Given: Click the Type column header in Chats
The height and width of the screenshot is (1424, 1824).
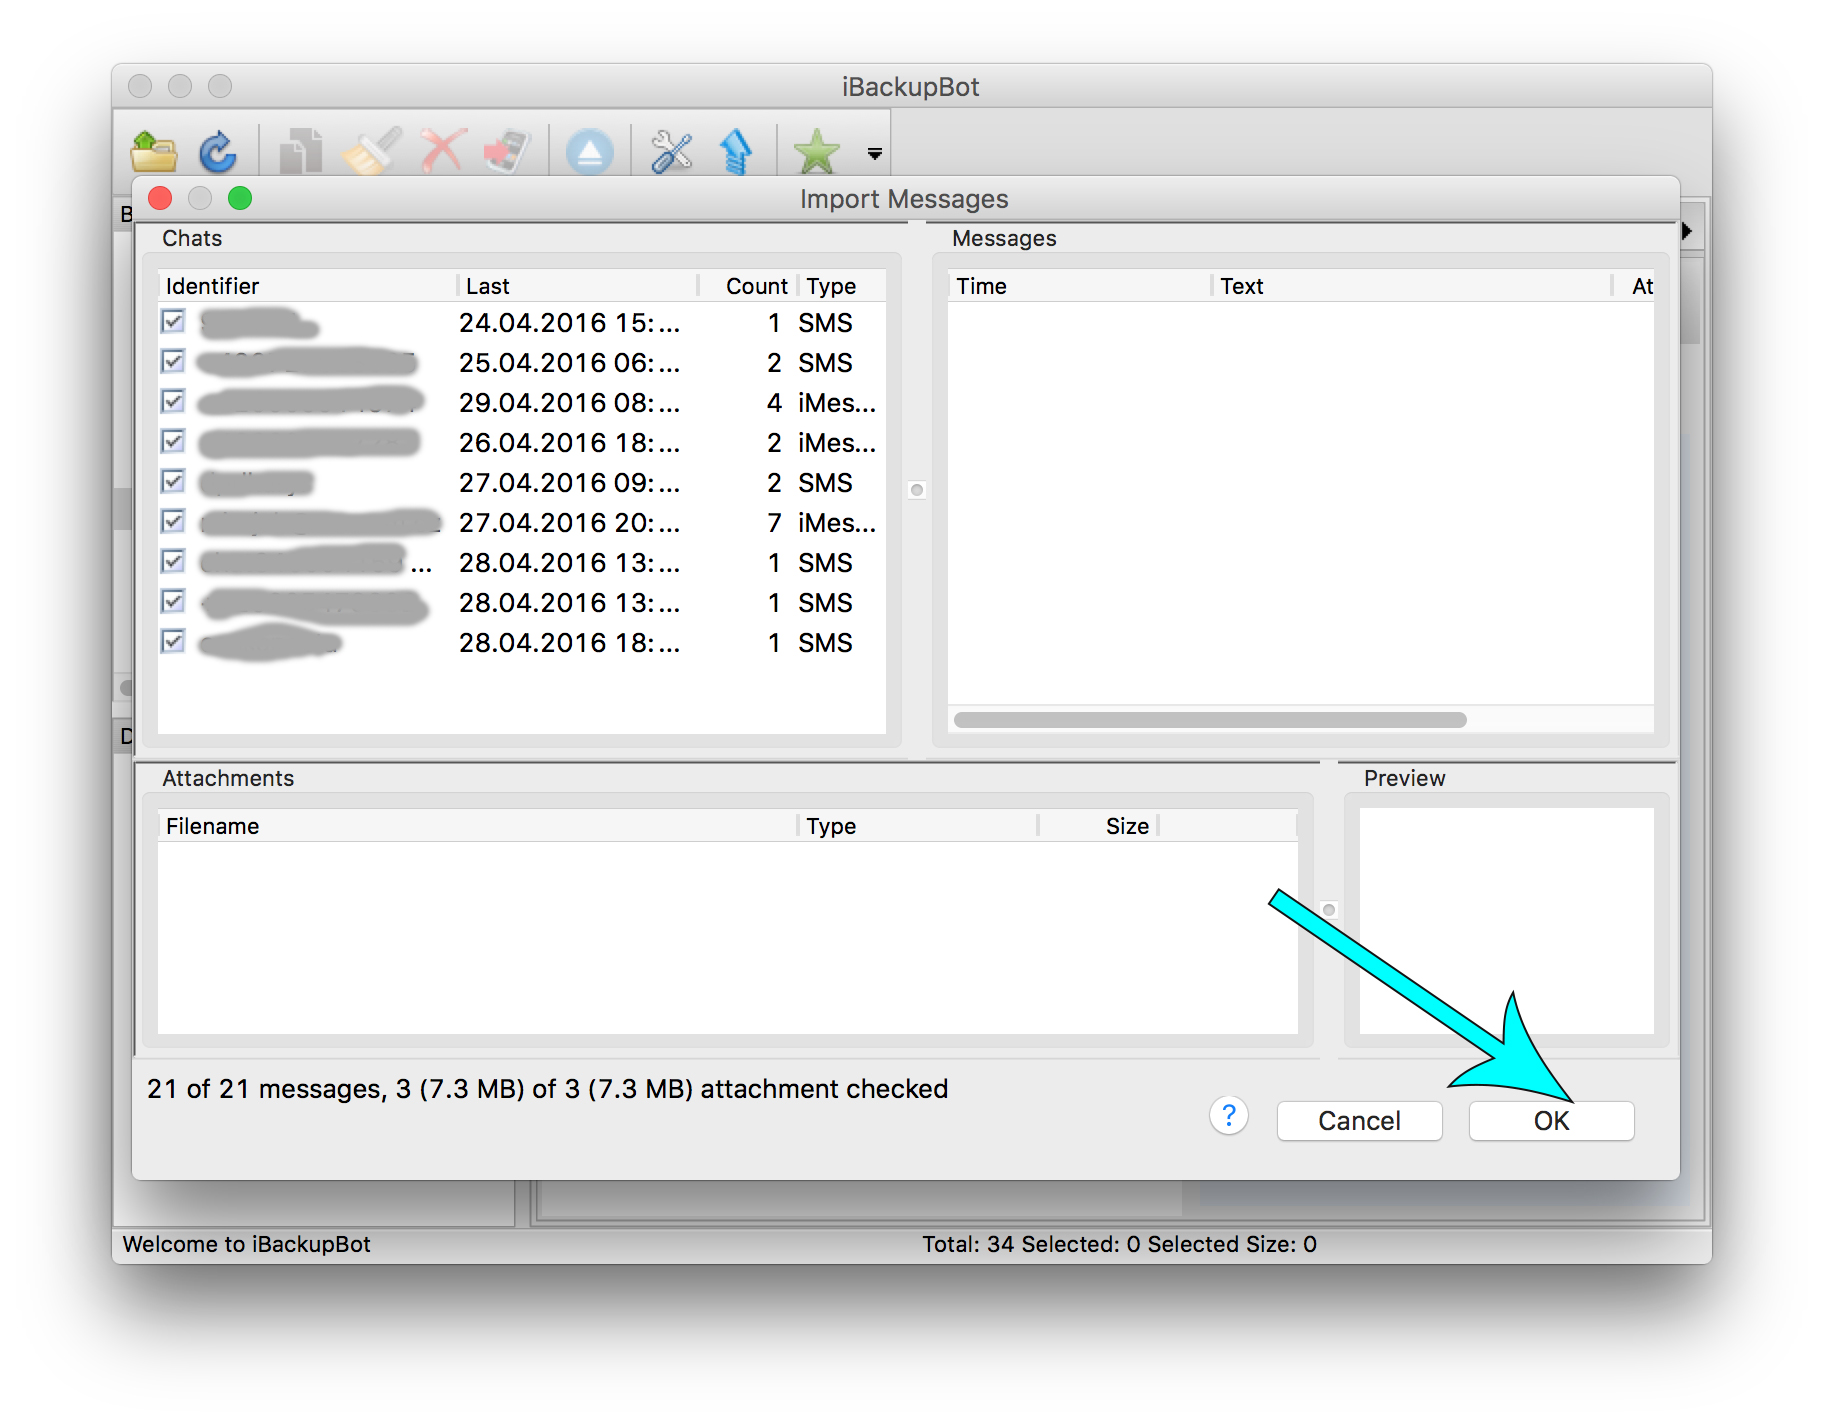Looking at the screenshot, I should 842,286.
